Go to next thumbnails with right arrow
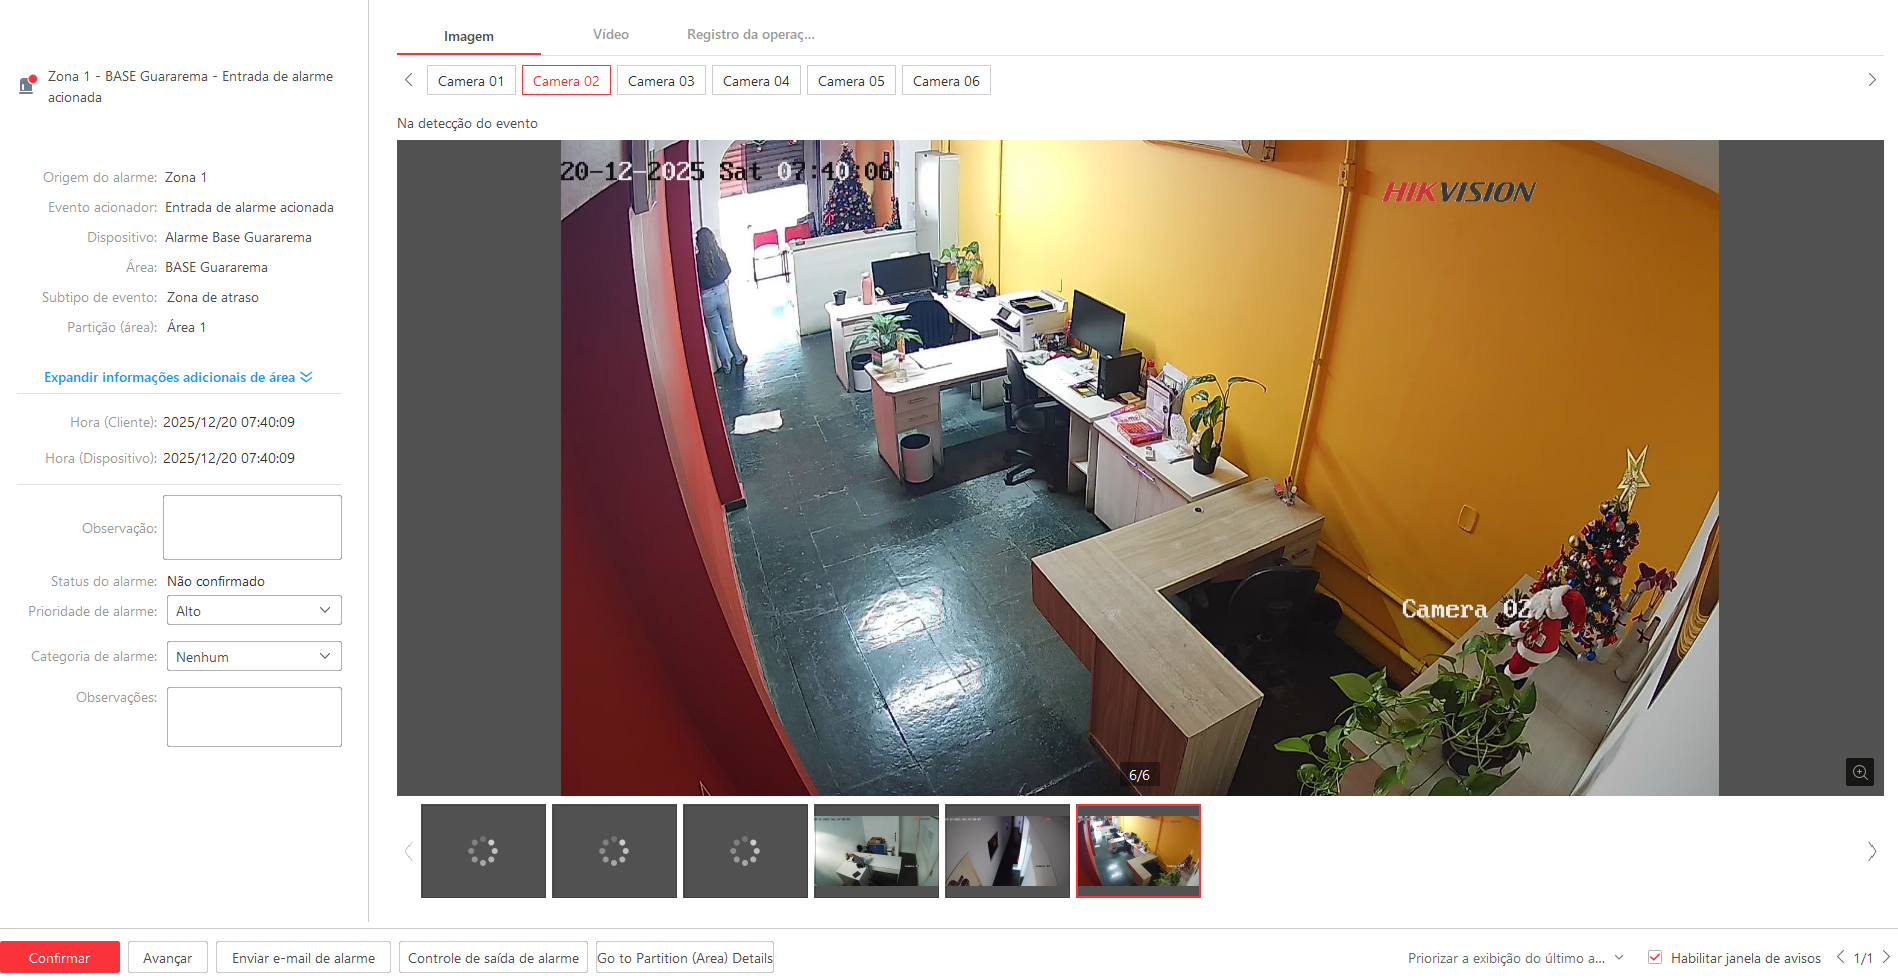This screenshot has width=1898, height=980. (1871, 852)
